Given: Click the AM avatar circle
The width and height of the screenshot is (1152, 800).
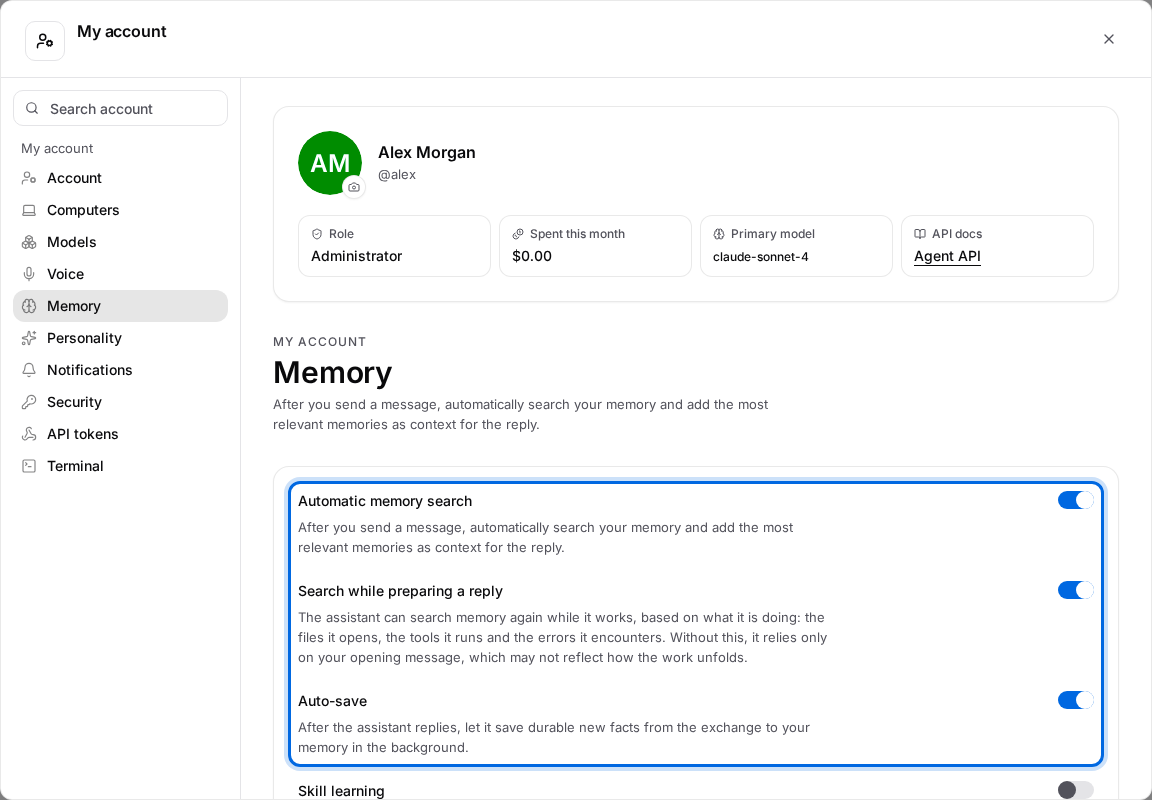Looking at the screenshot, I should click(330, 163).
